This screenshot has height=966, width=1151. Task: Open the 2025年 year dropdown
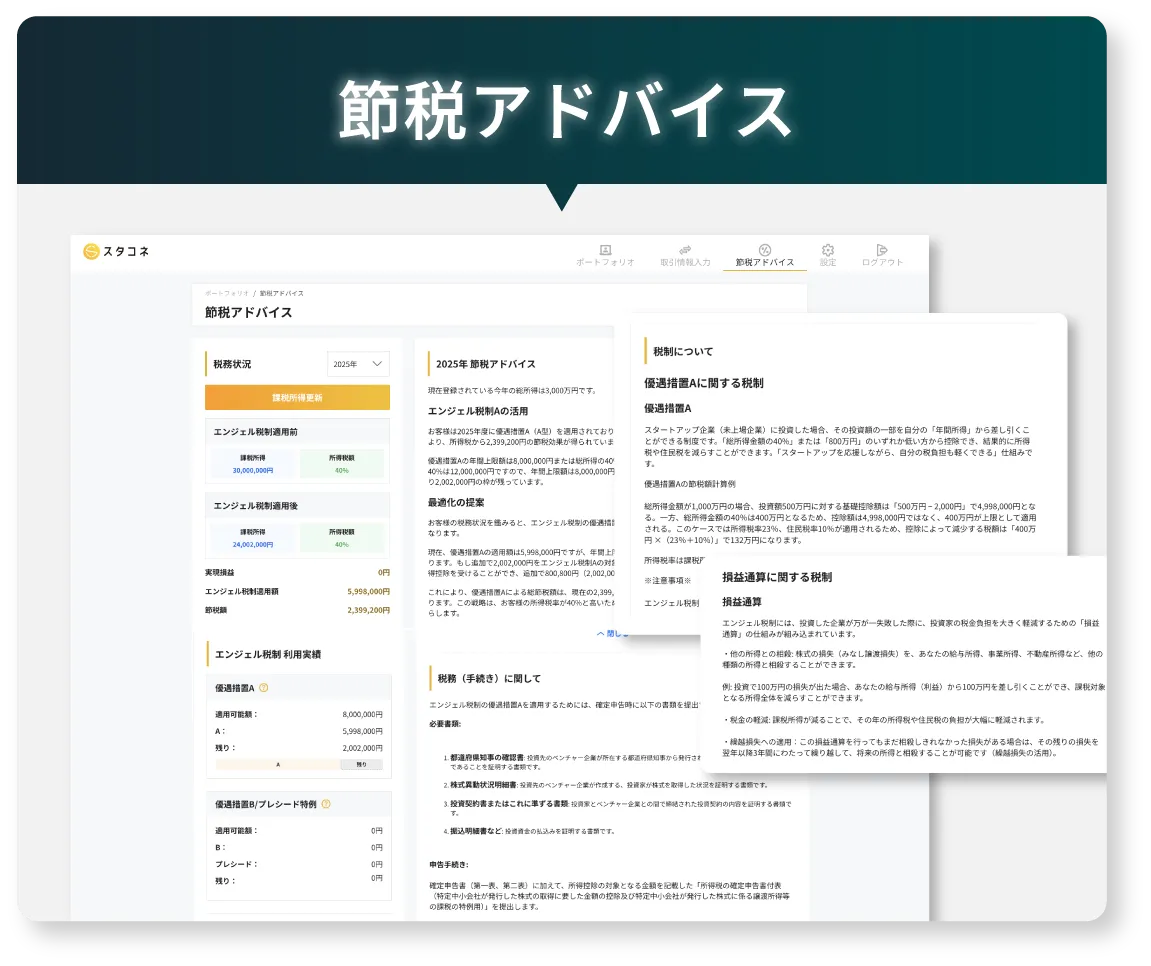[x=358, y=364]
